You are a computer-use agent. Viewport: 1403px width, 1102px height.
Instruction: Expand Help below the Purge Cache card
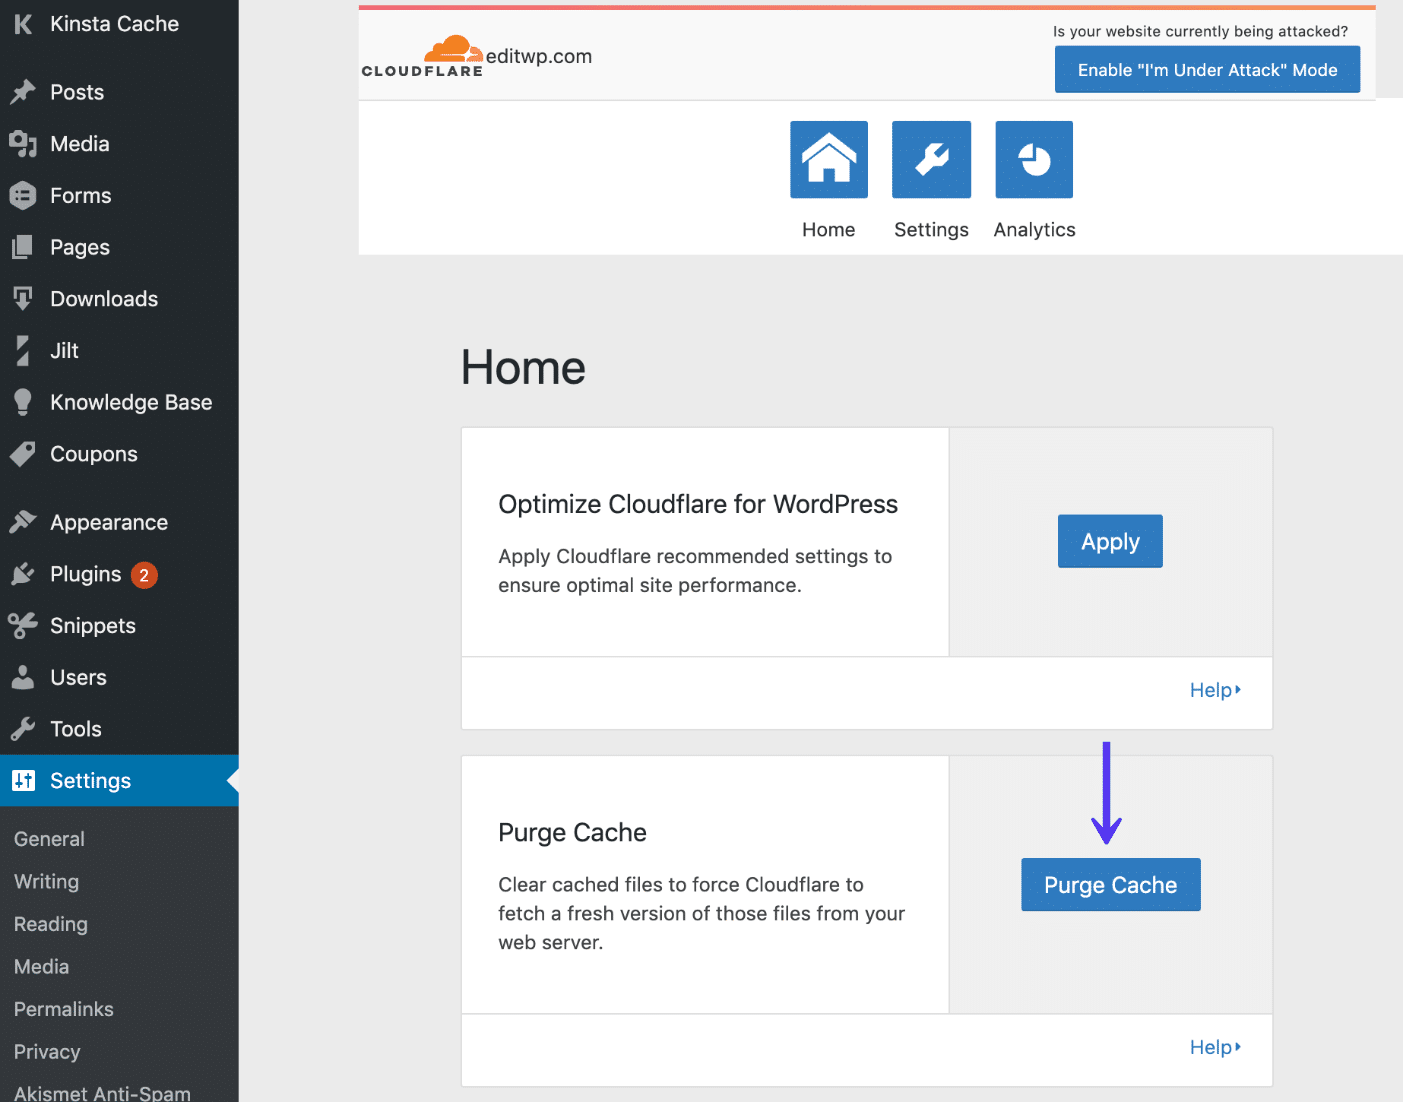(1214, 1046)
